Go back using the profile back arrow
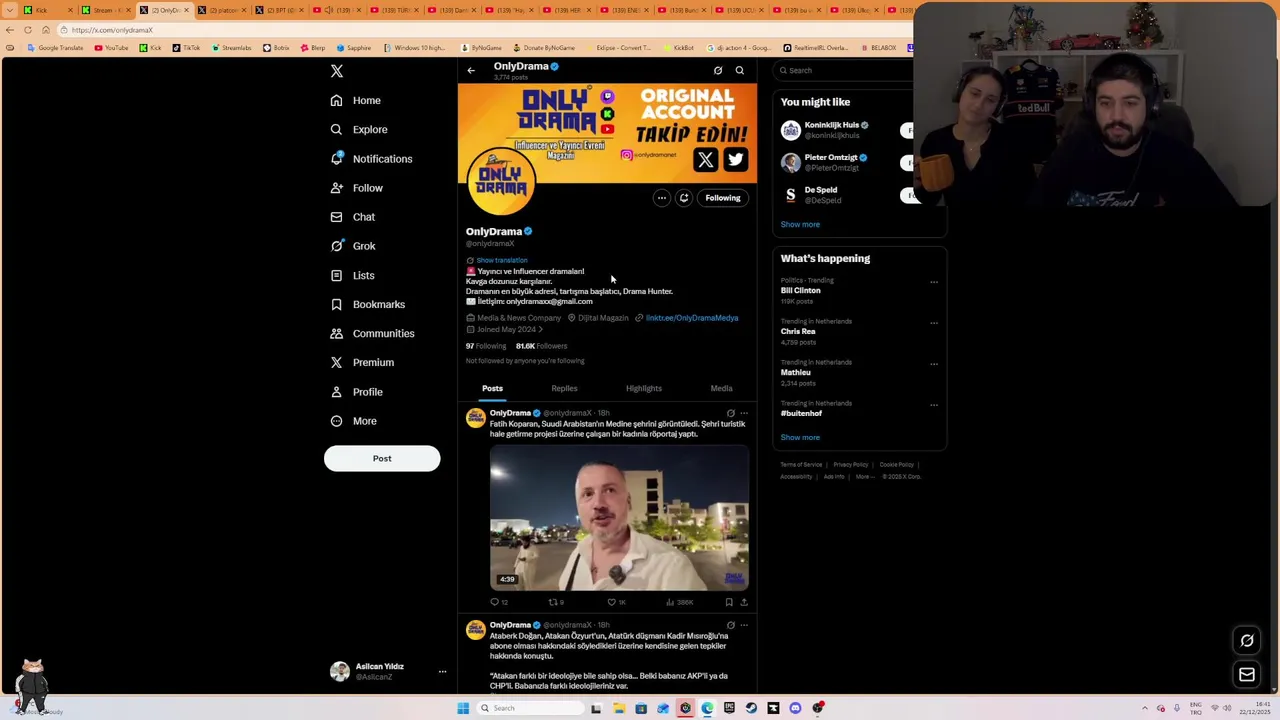 tap(471, 70)
